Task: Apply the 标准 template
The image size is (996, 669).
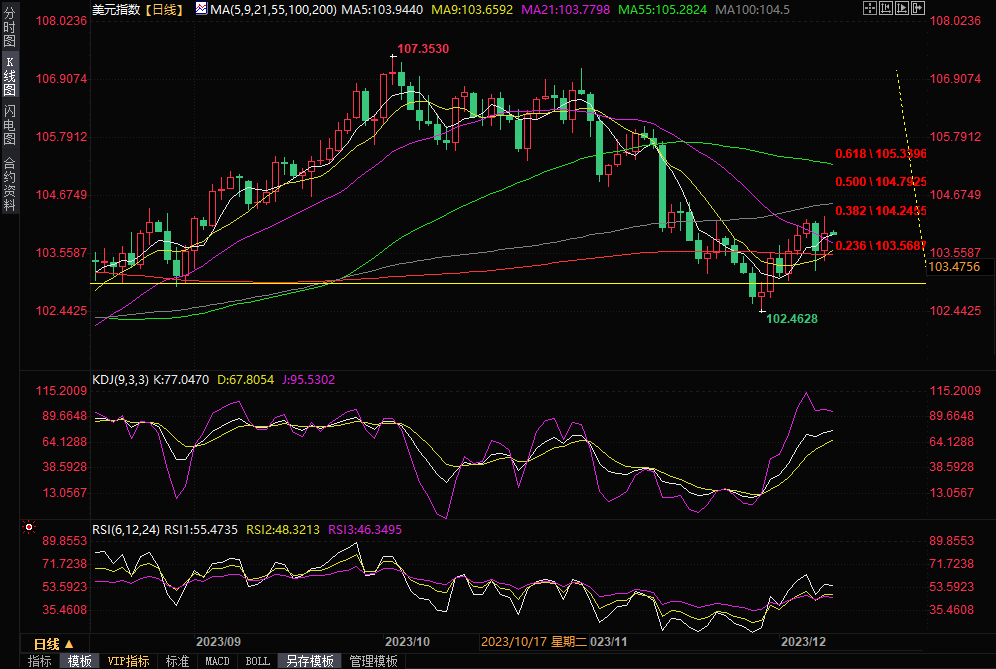Action: 178,661
